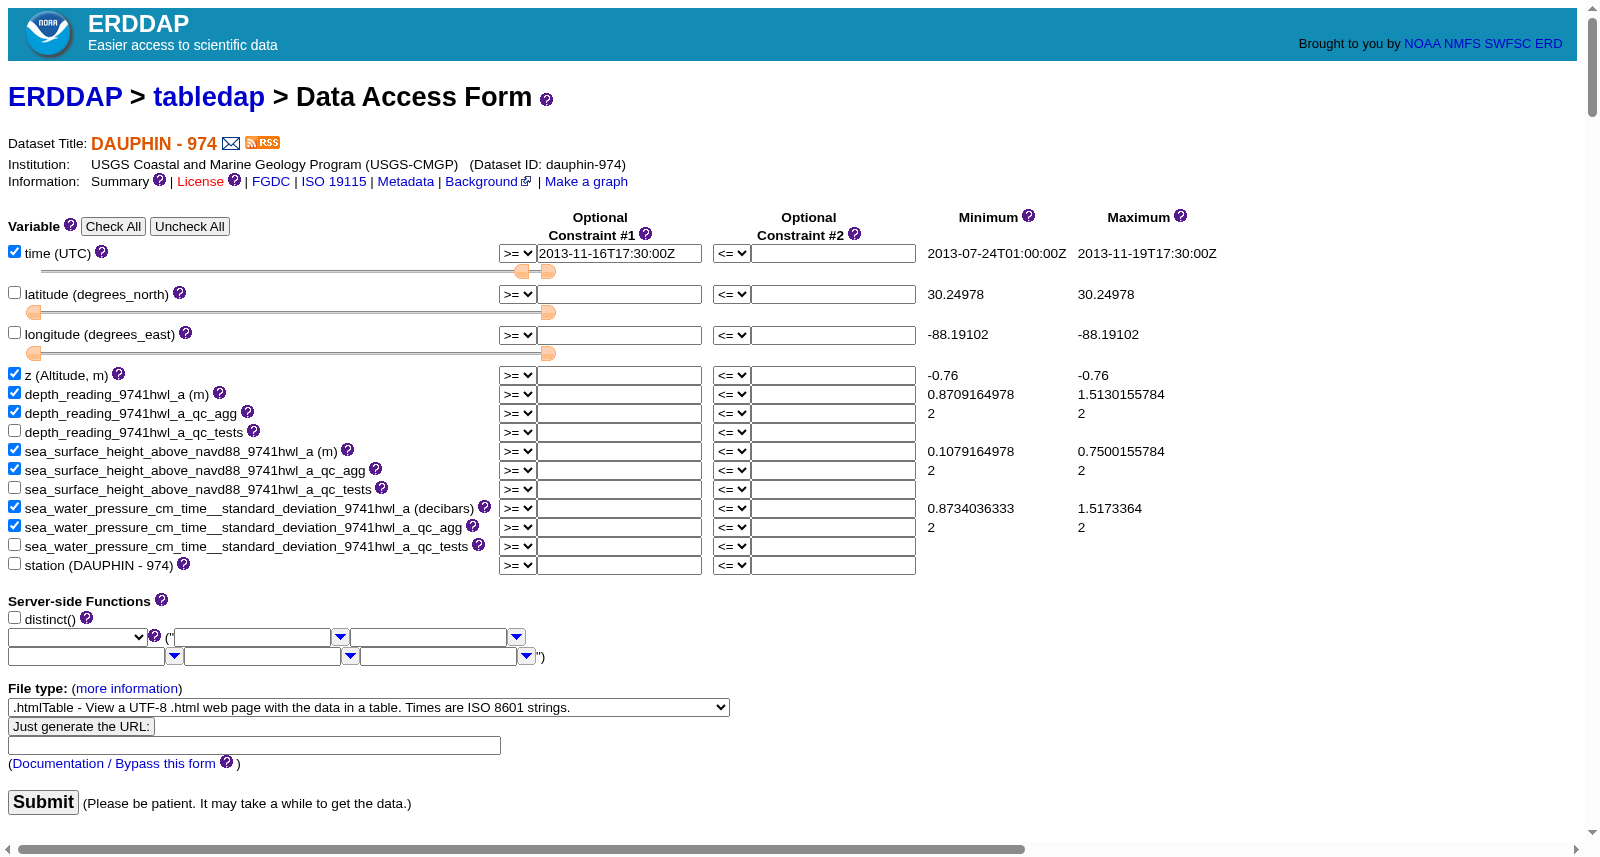Screen dimensions: 1600x857
Task: Check the station (DAUPHIN - 974) checkbox
Action: coord(14,564)
